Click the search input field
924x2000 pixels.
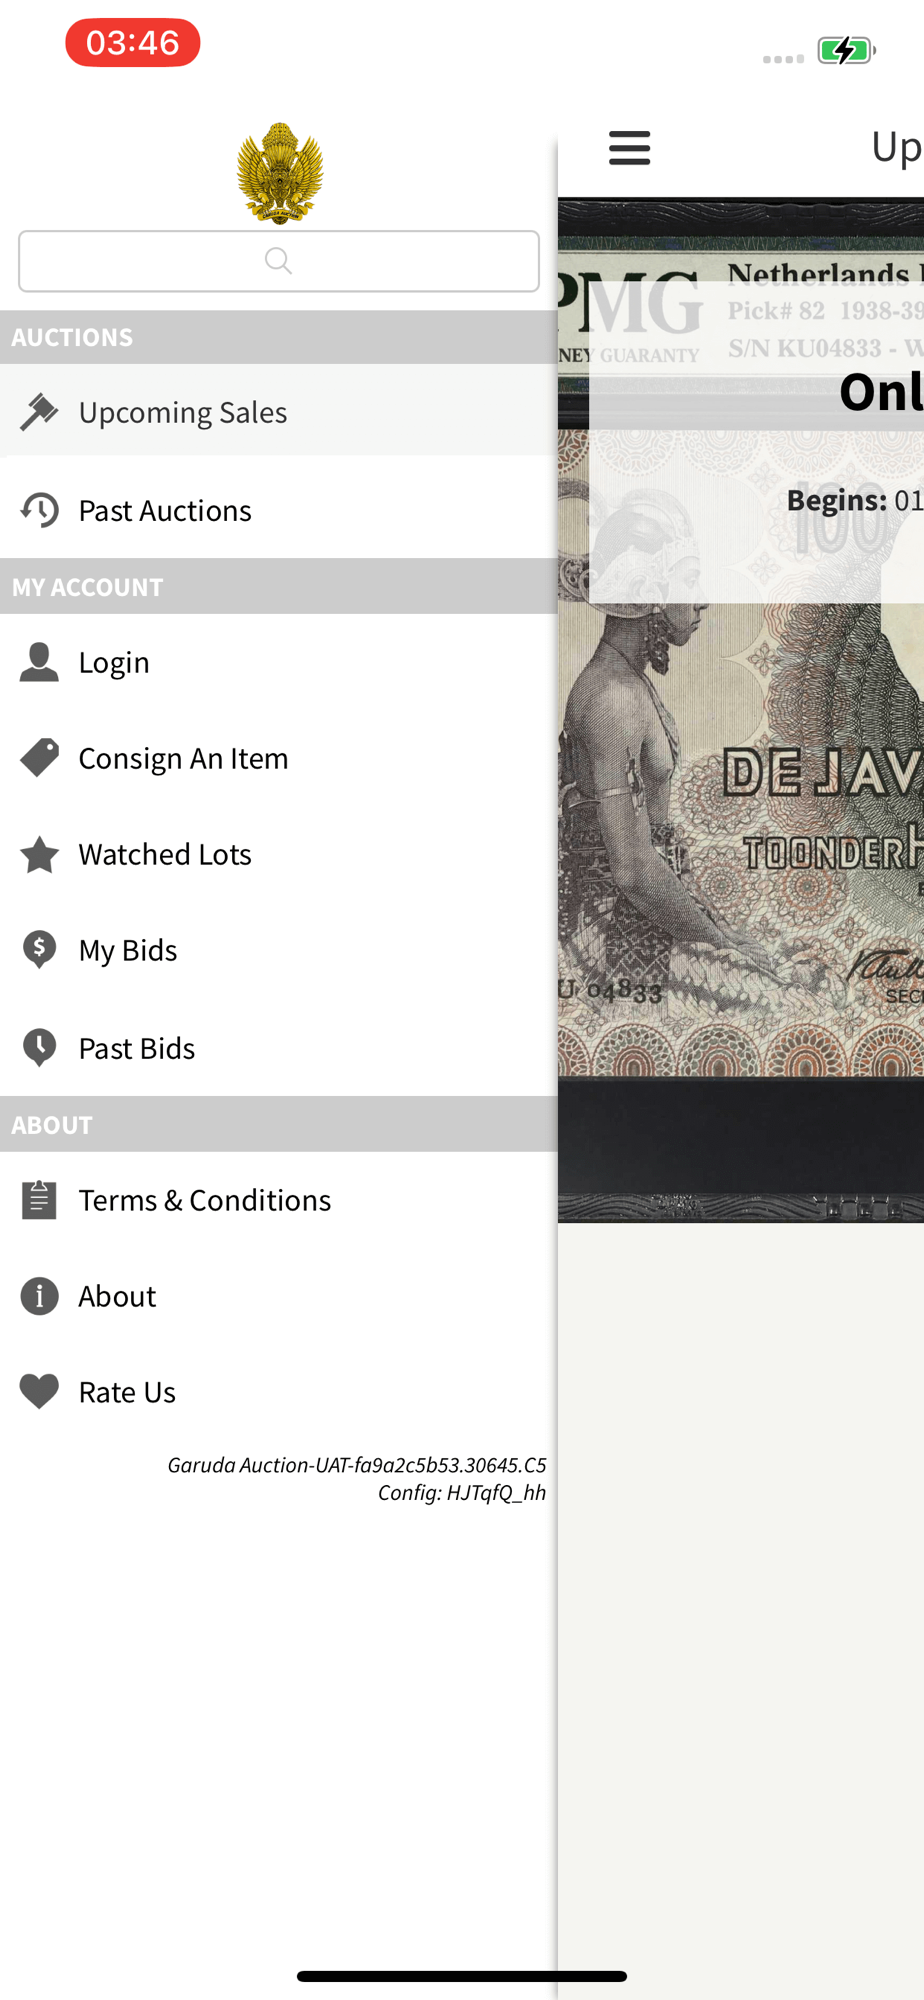pyautogui.click(x=279, y=261)
